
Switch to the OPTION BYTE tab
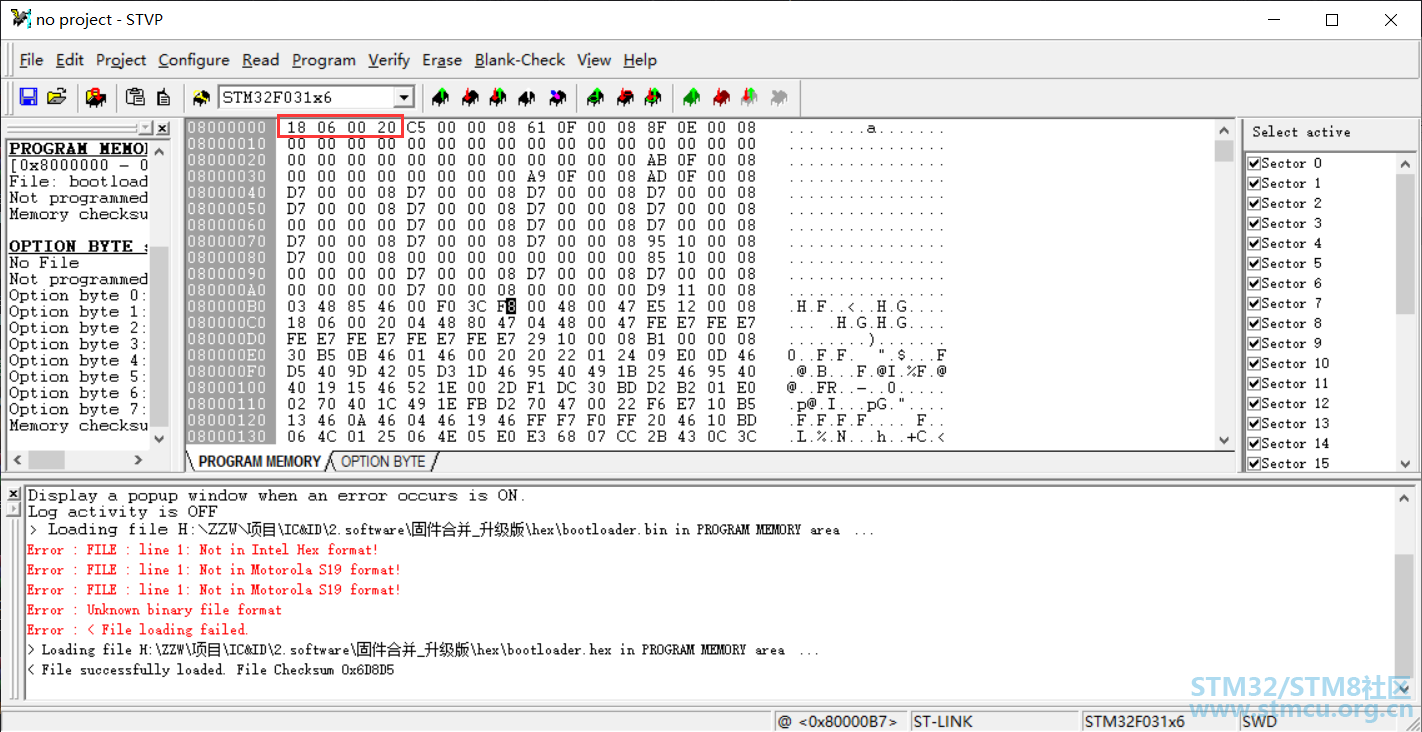point(383,461)
